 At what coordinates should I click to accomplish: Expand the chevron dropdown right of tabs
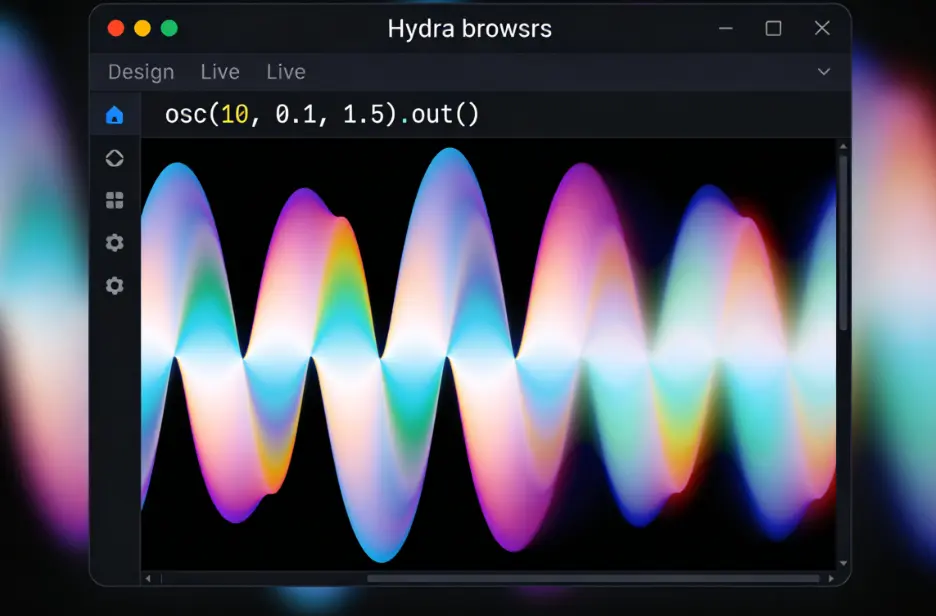[824, 72]
